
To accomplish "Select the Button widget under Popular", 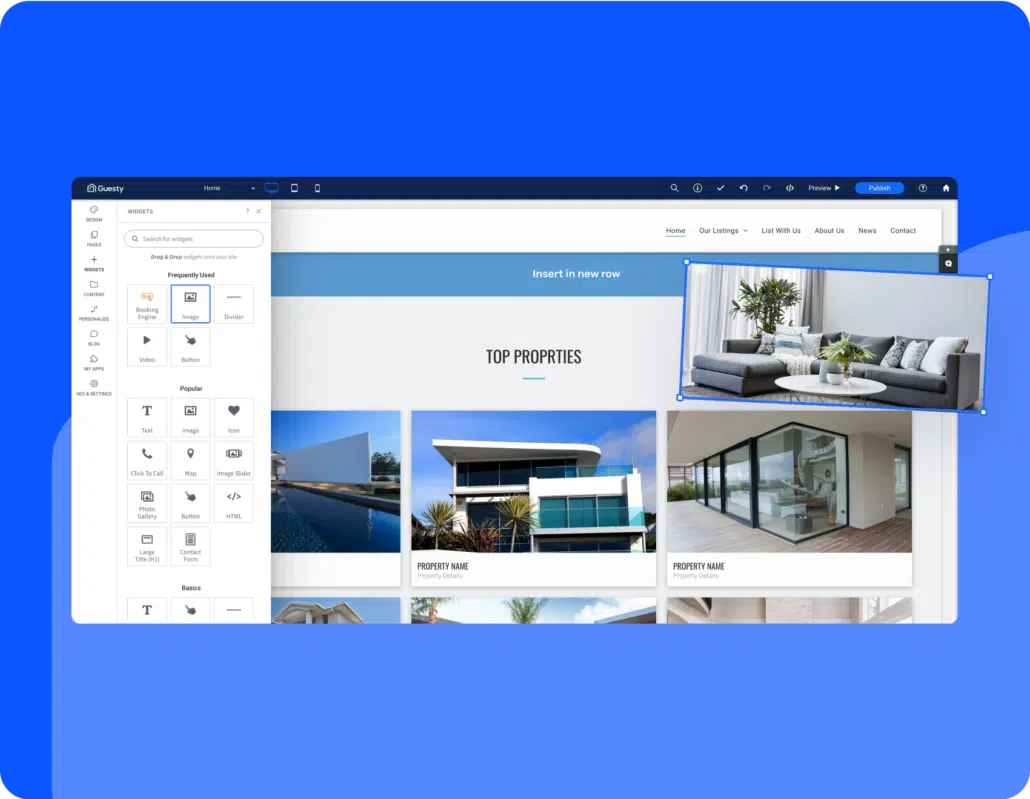I will pos(190,503).
